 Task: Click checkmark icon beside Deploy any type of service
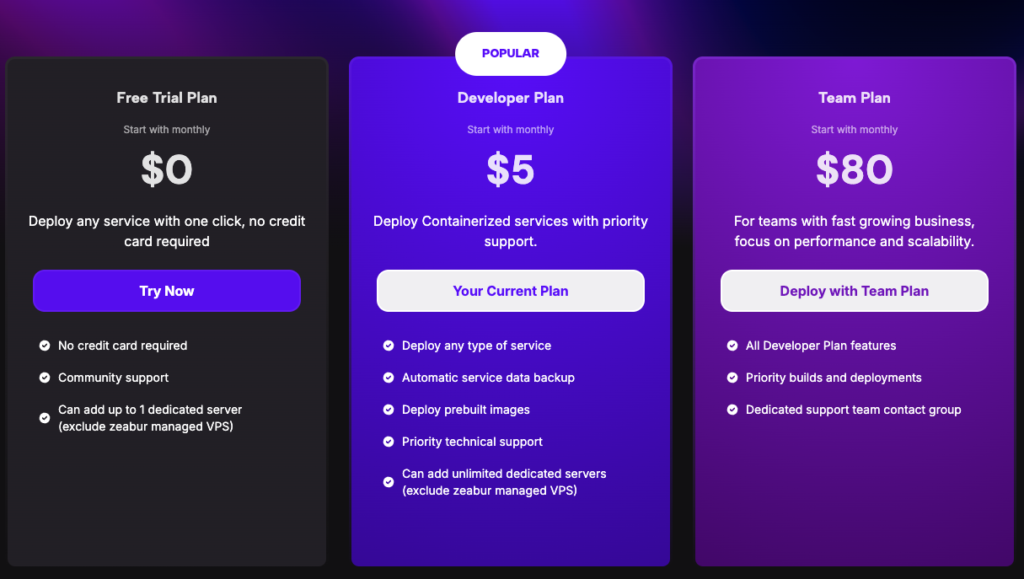pyautogui.click(x=389, y=346)
